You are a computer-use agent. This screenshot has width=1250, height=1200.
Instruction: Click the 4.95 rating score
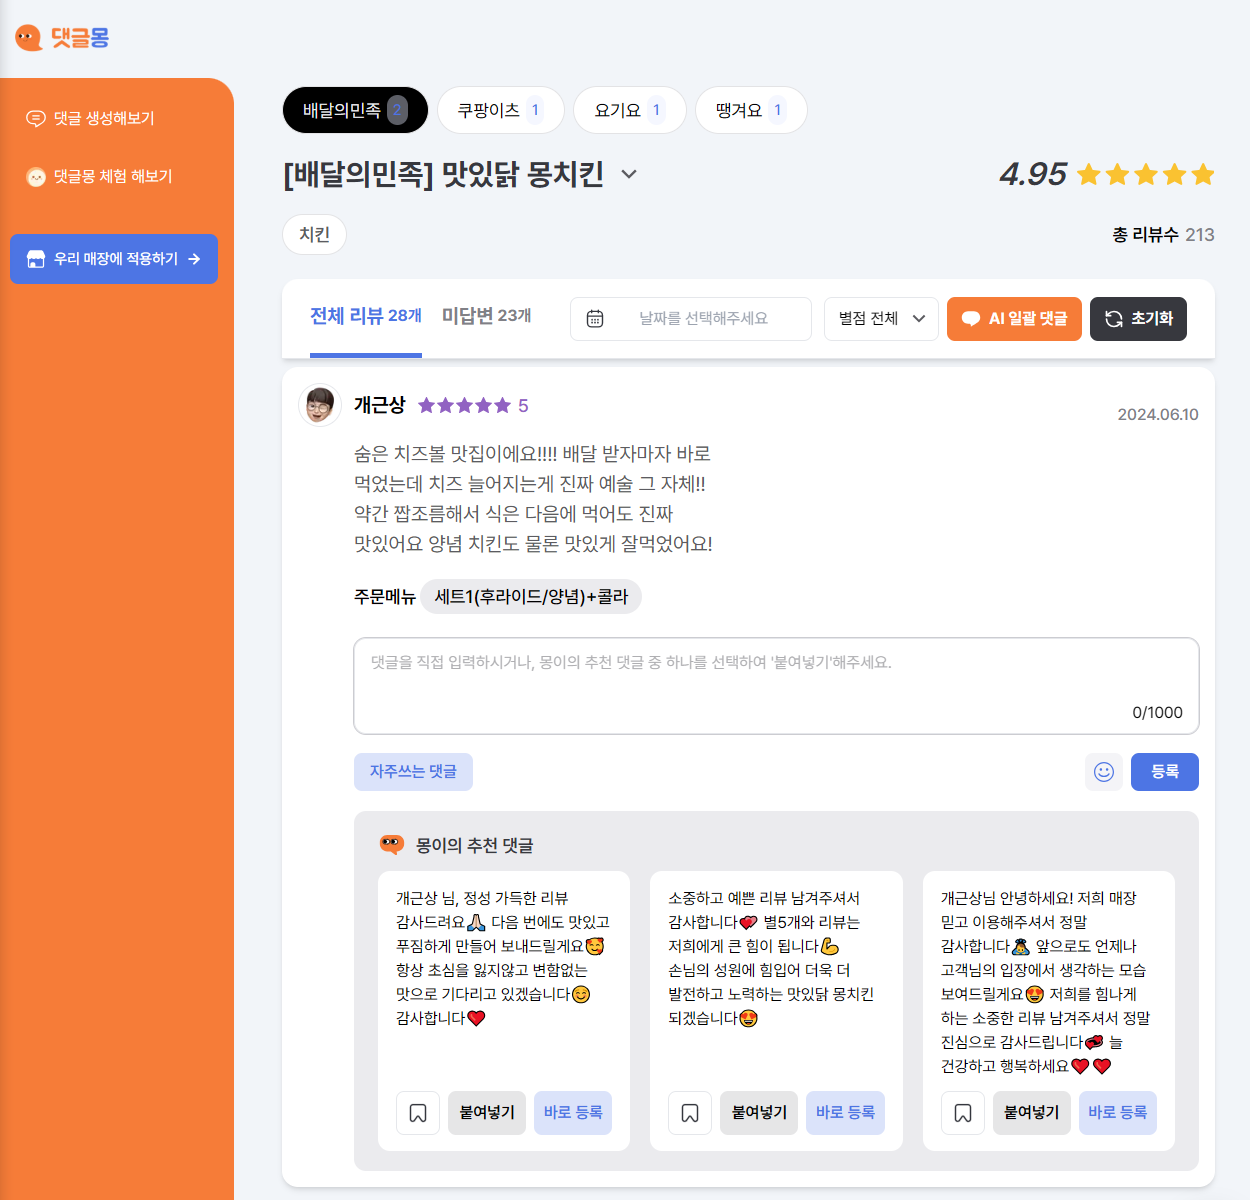click(1033, 175)
